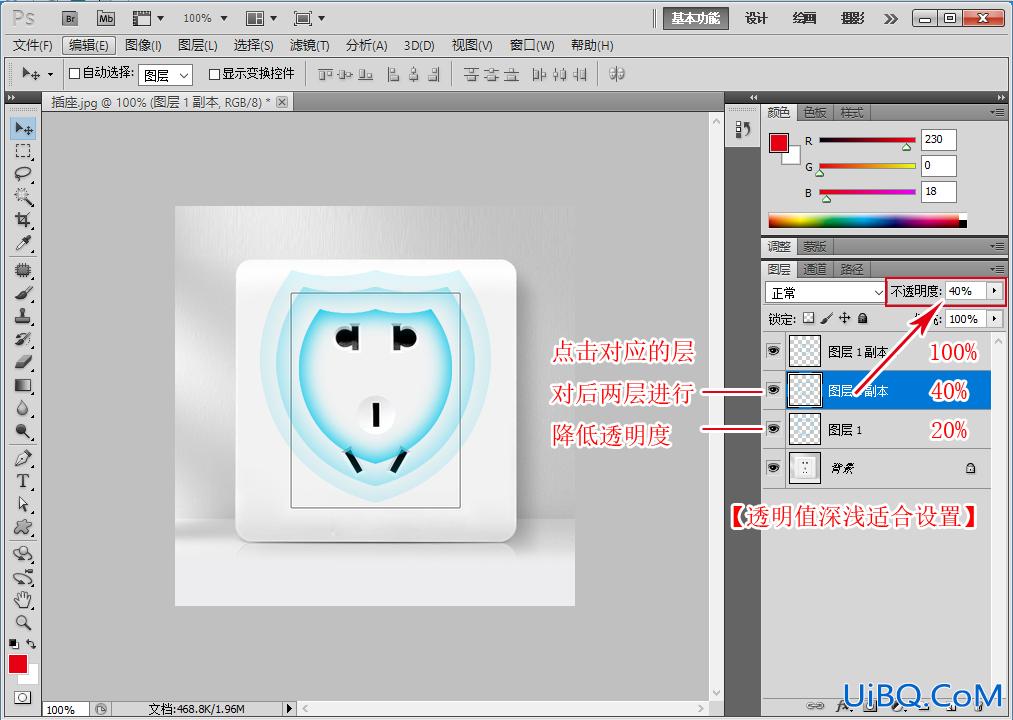The height and width of the screenshot is (720, 1013).
Task: Open the 图像(I) menu
Action: 143,45
